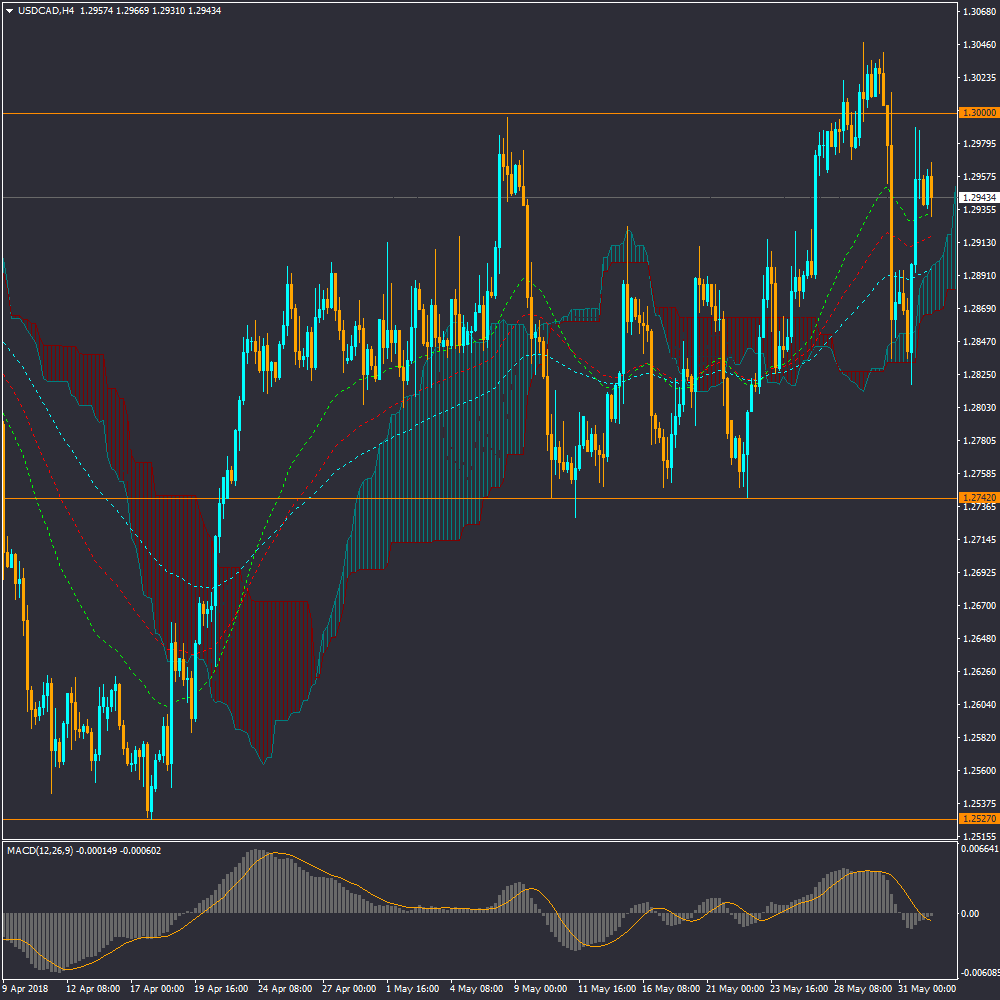This screenshot has height=1000, width=1000.
Task: Click the 1.28030 value on price scale
Action: pos(979,408)
